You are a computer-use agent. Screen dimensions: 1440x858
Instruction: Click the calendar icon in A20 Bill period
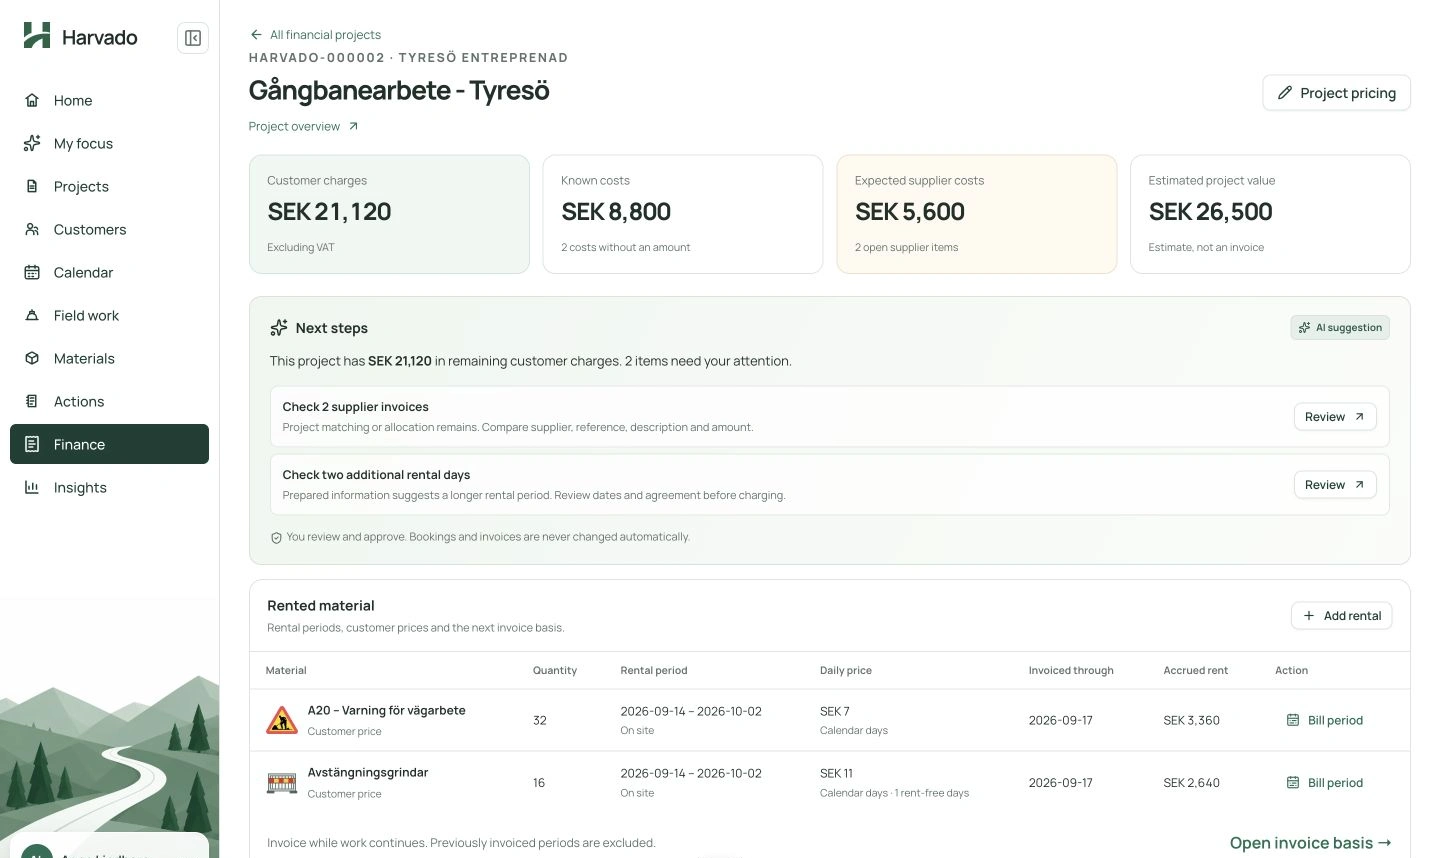(1293, 720)
